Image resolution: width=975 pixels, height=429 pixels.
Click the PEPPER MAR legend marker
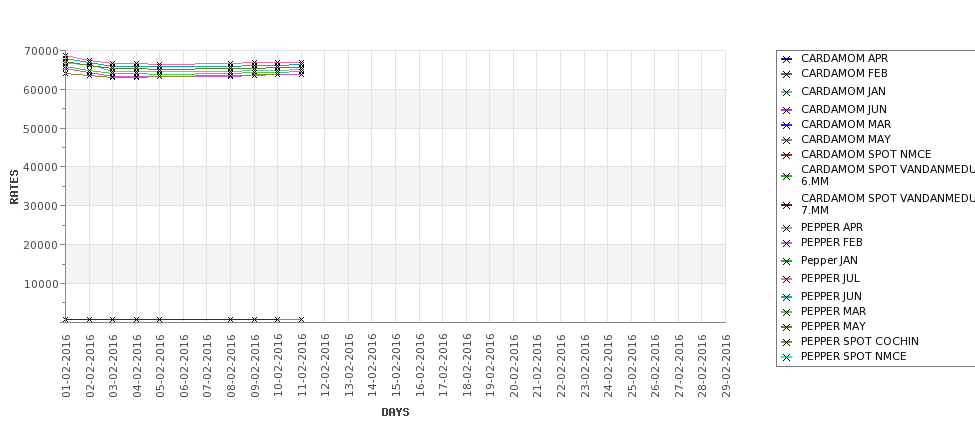pyautogui.click(x=786, y=312)
